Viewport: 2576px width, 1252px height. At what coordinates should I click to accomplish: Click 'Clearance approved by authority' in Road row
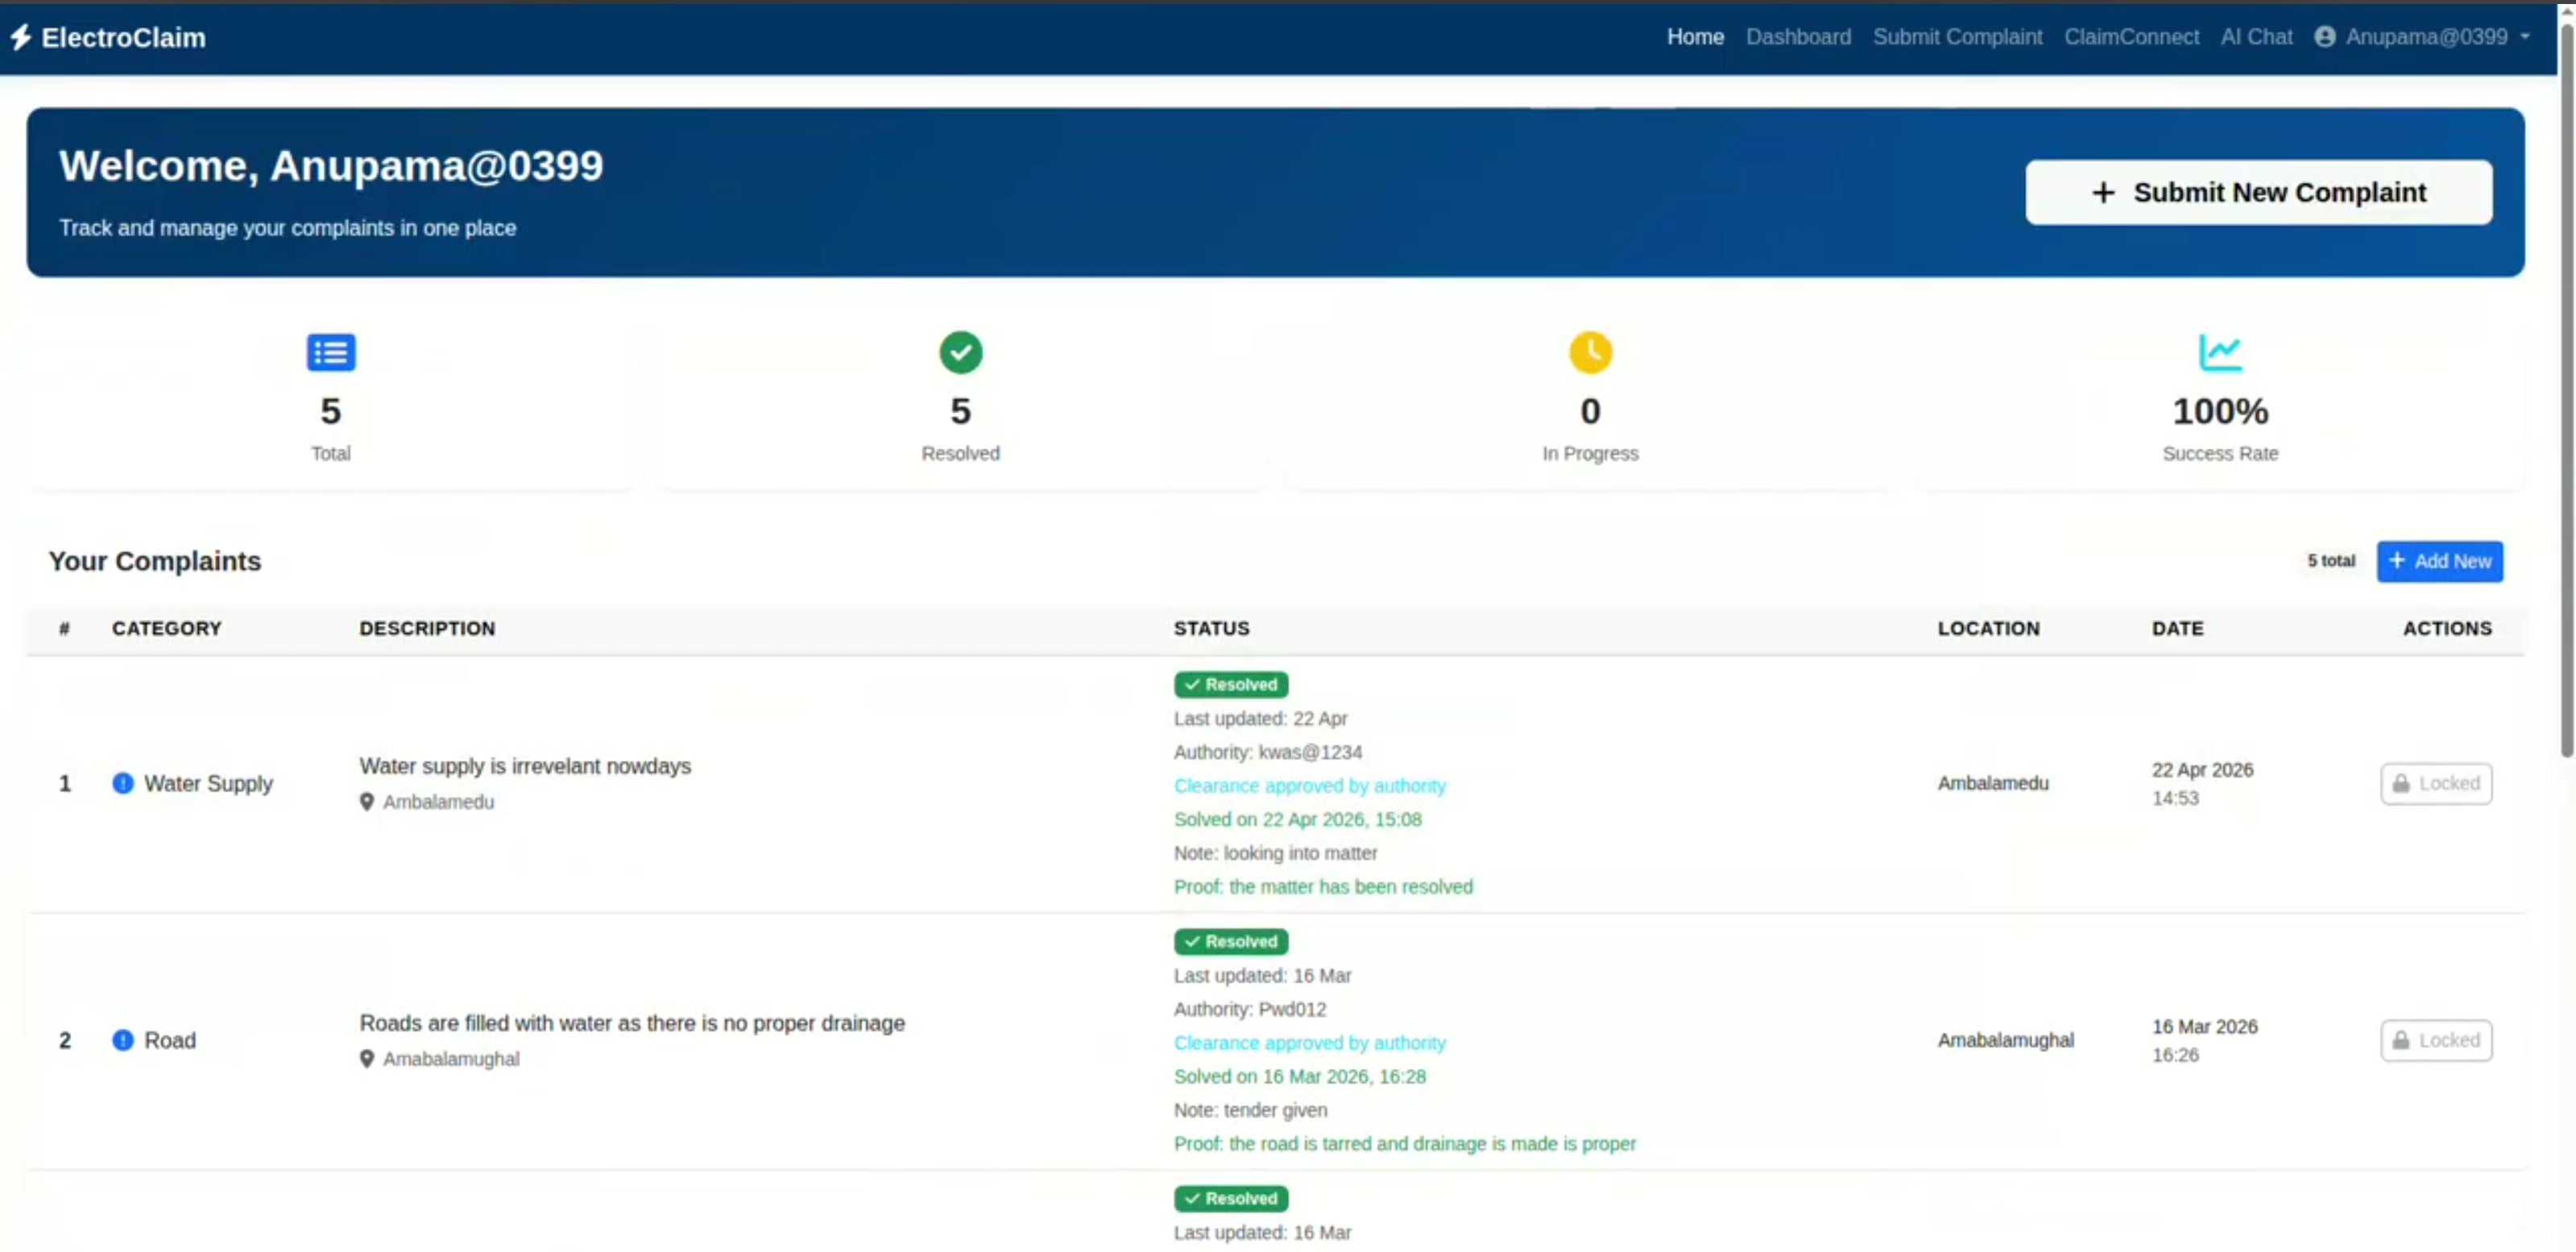[x=1309, y=1043]
